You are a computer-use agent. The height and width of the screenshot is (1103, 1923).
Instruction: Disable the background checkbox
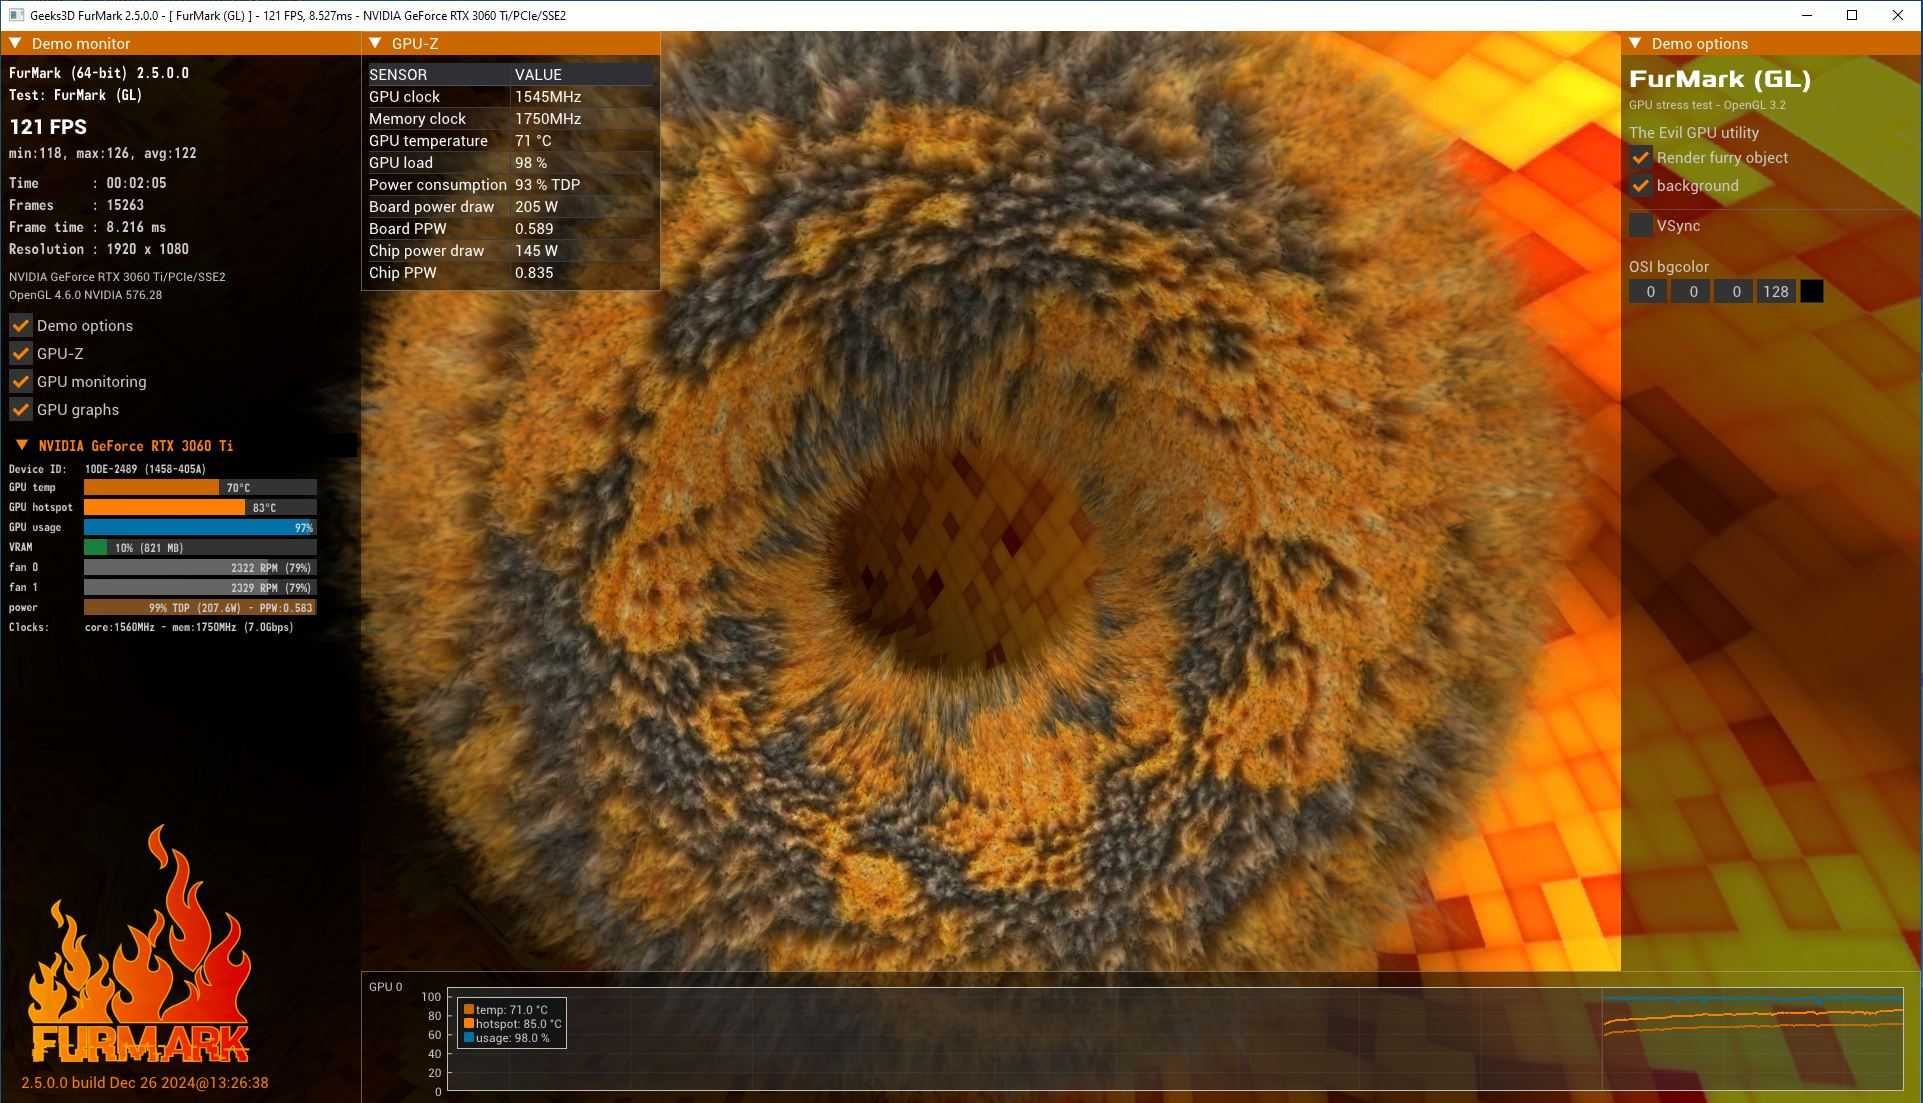pyautogui.click(x=1640, y=185)
